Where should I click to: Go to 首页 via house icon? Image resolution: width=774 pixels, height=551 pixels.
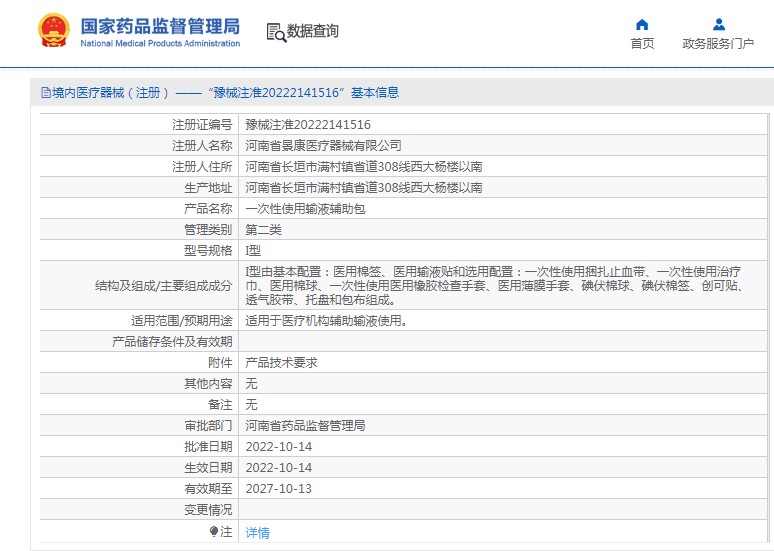click(x=642, y=24)
